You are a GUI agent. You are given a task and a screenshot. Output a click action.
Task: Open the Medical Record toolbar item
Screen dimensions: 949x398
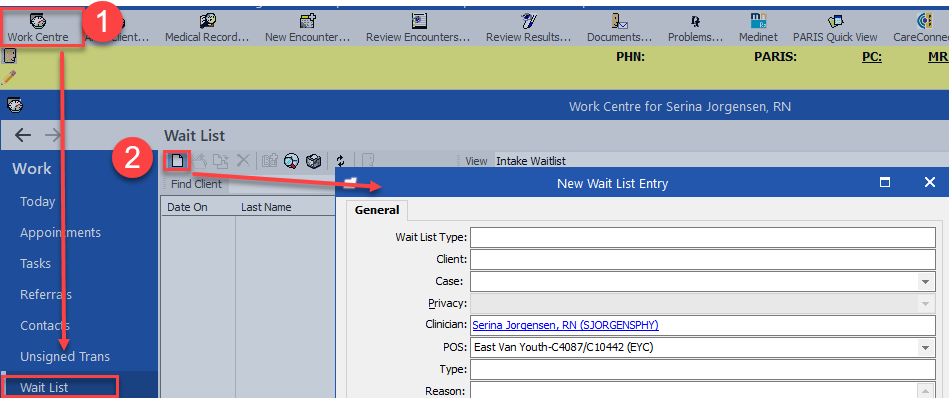coord(207,28)
